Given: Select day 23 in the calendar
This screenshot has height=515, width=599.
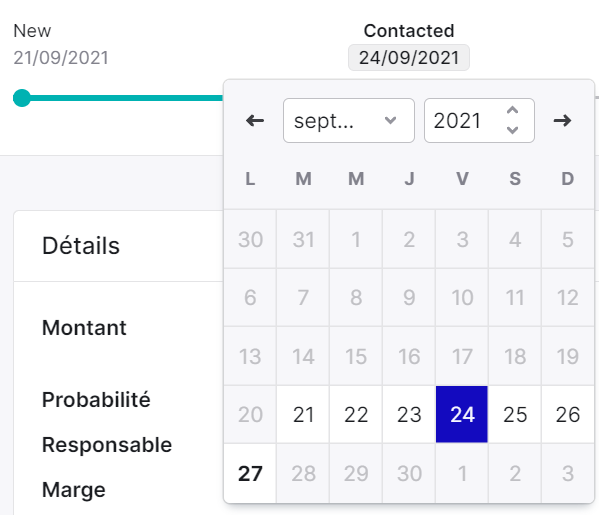Looking at the screenshot, I should point(409,415).
